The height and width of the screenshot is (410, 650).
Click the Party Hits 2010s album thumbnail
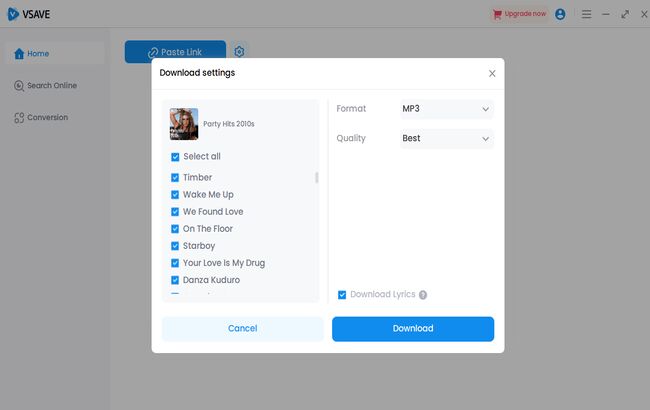[184, 124]
